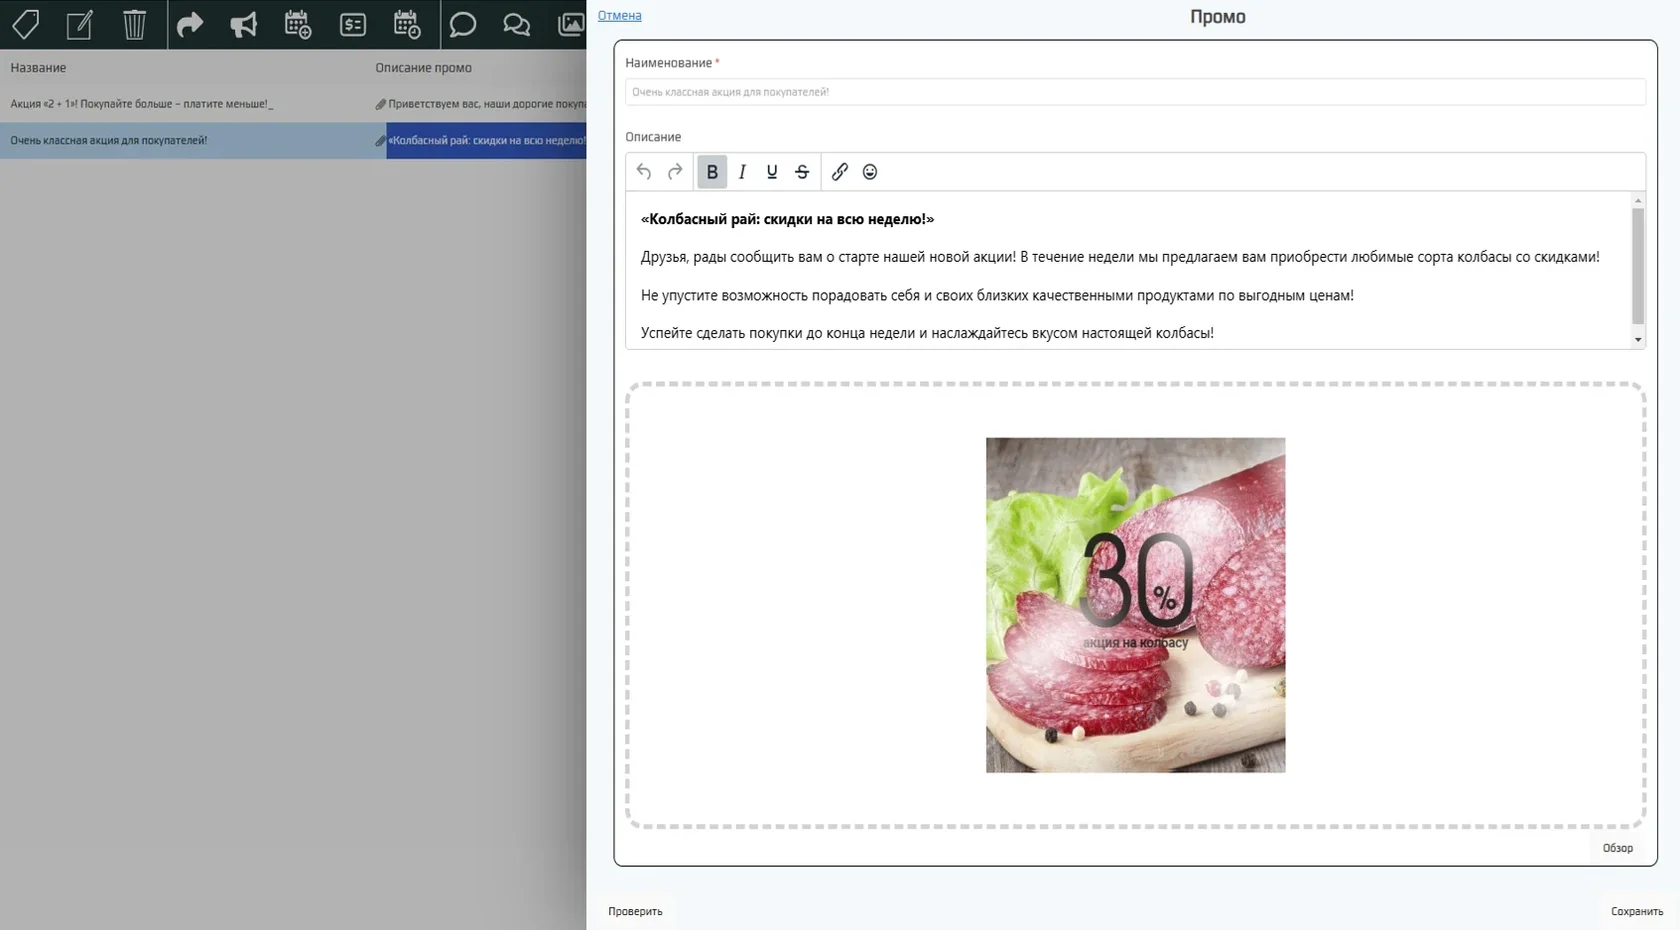Toggle underline formatting

coord(772,172)
